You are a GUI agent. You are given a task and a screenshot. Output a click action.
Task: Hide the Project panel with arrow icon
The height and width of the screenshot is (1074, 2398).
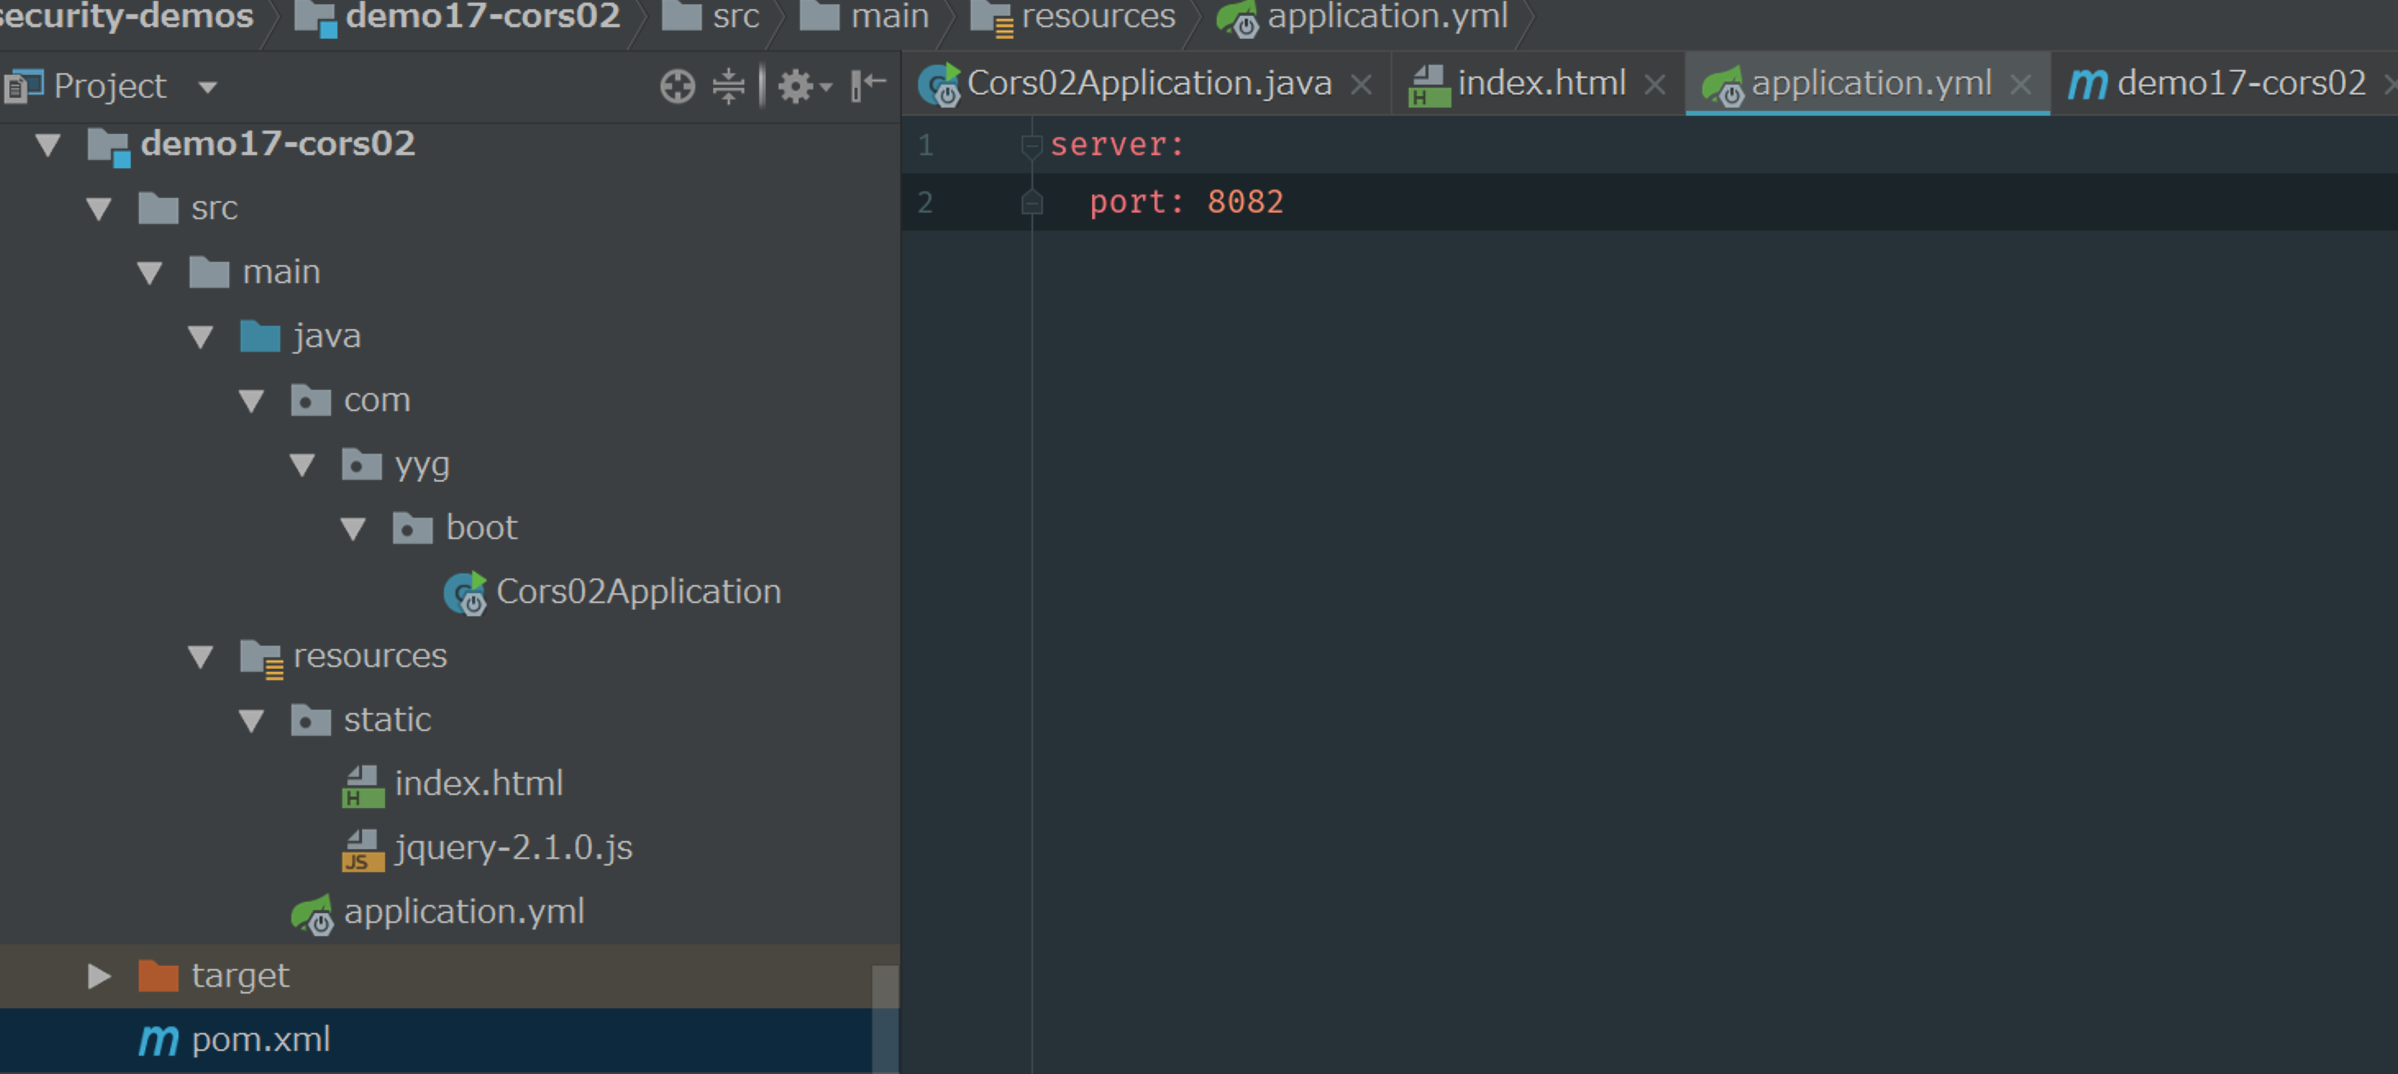(x=868, y=85)
